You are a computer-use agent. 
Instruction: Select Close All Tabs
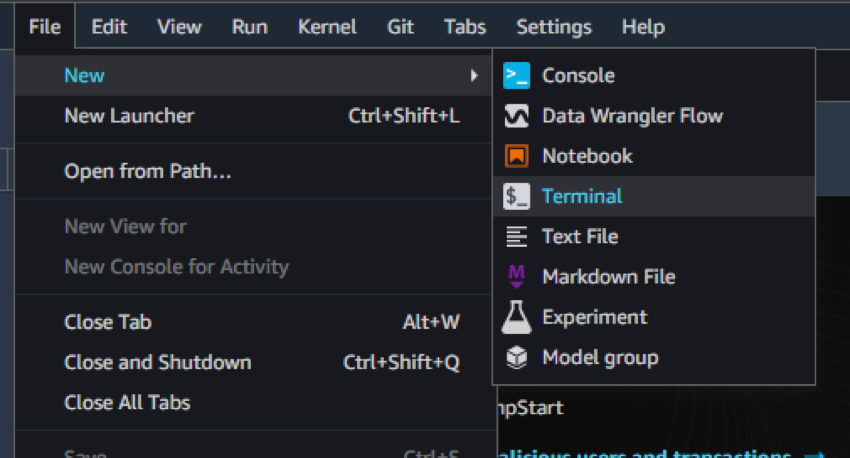click(x=127, y=402)
